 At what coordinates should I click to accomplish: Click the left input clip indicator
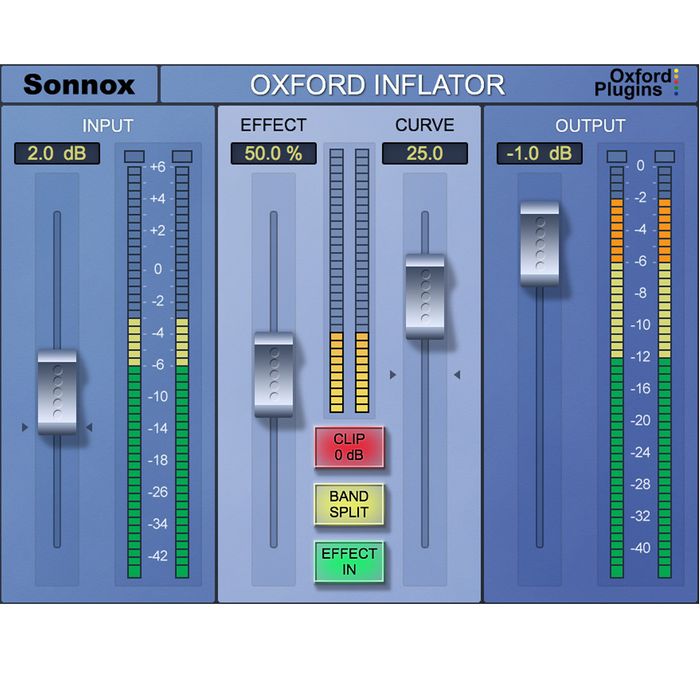[134, 155]
